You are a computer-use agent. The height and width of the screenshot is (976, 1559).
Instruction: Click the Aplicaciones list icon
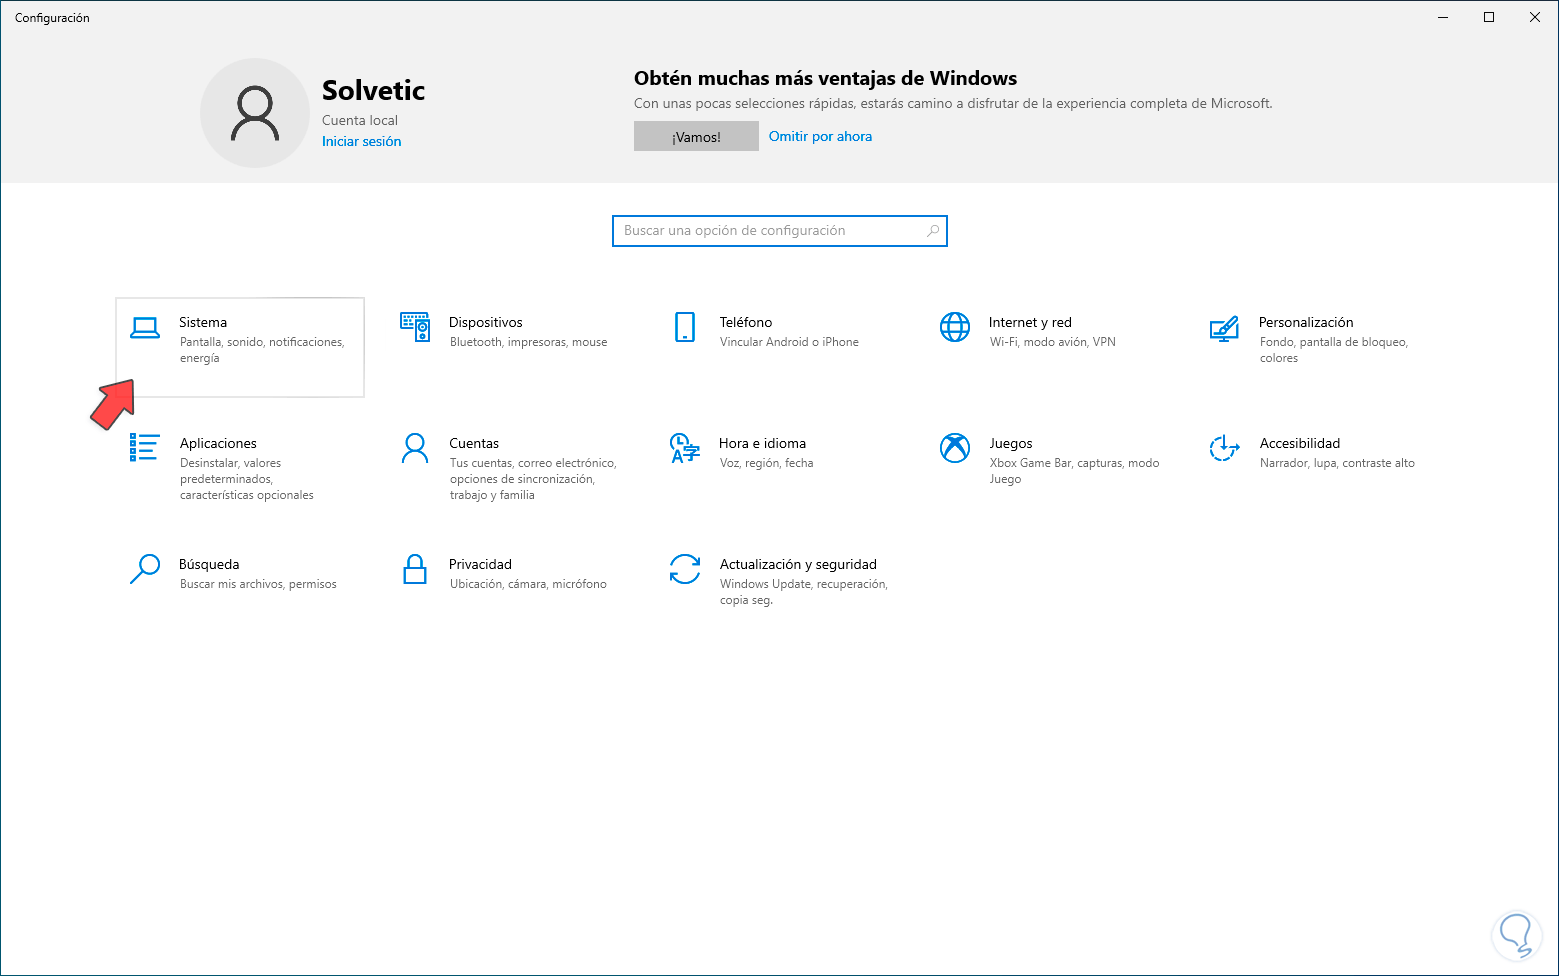click(144, 447)
